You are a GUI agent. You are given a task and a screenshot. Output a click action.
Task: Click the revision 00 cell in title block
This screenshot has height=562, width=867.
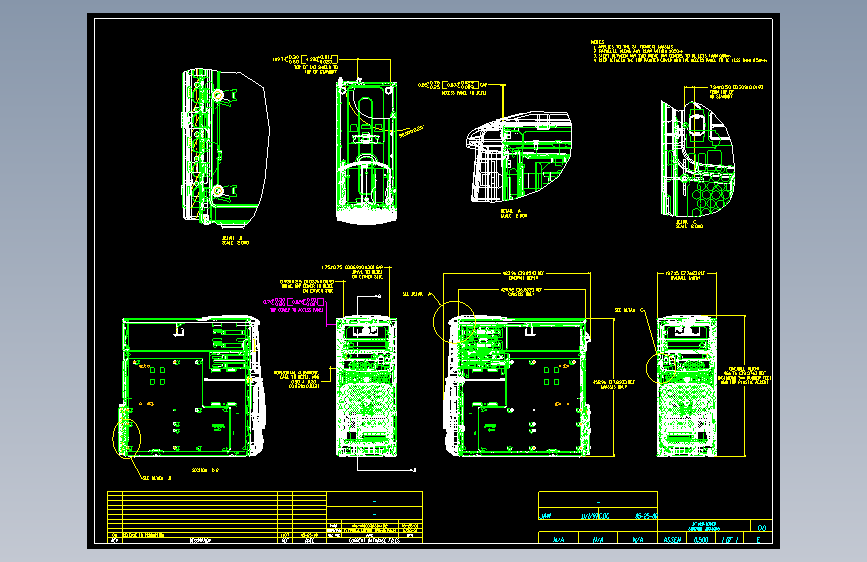click(x=761, y=527)
